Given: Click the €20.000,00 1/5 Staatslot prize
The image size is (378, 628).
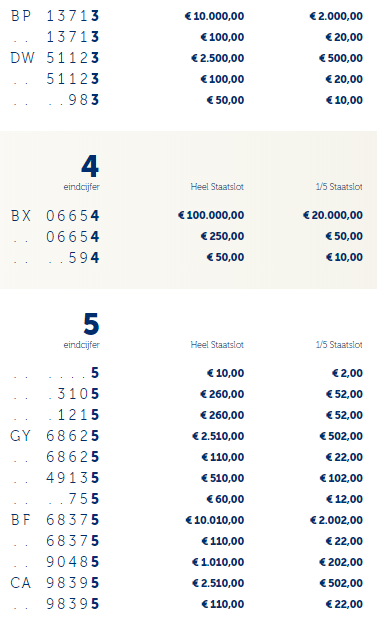Looking at the screenshot, I should click(333, 215).
